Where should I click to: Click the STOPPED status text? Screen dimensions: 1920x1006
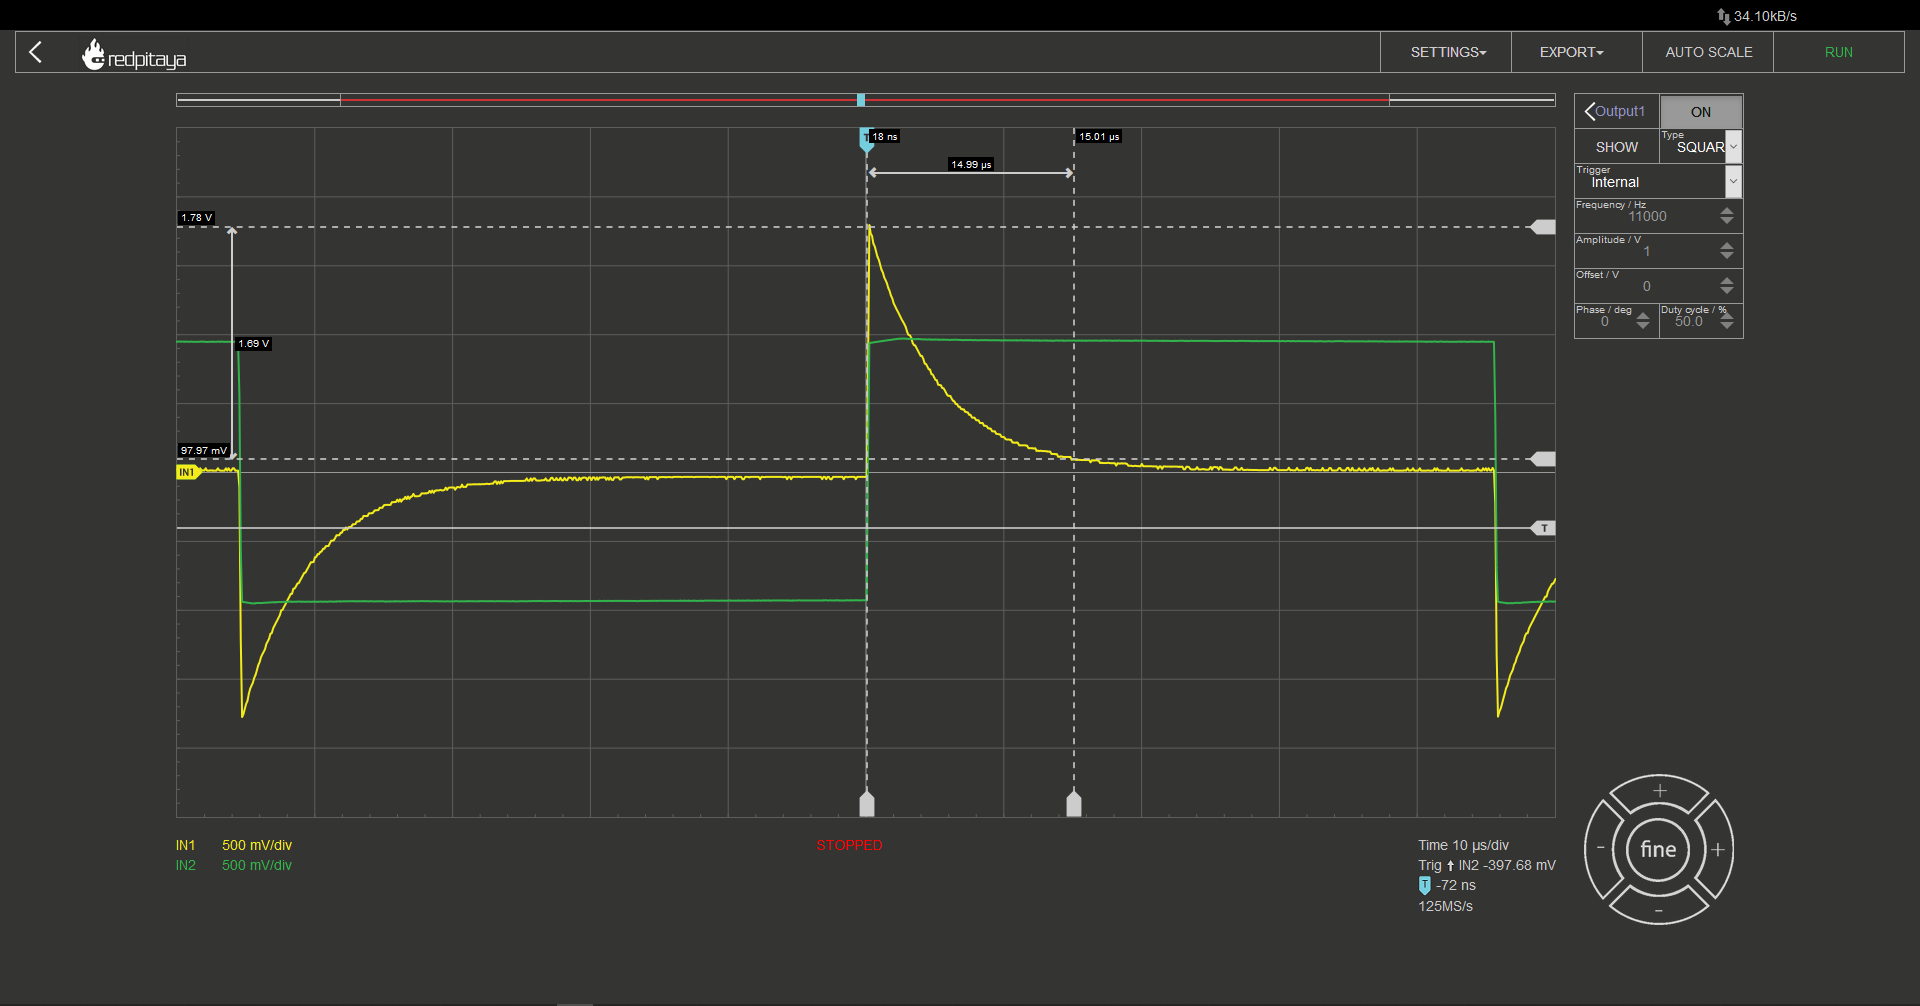tap(849, 845)
